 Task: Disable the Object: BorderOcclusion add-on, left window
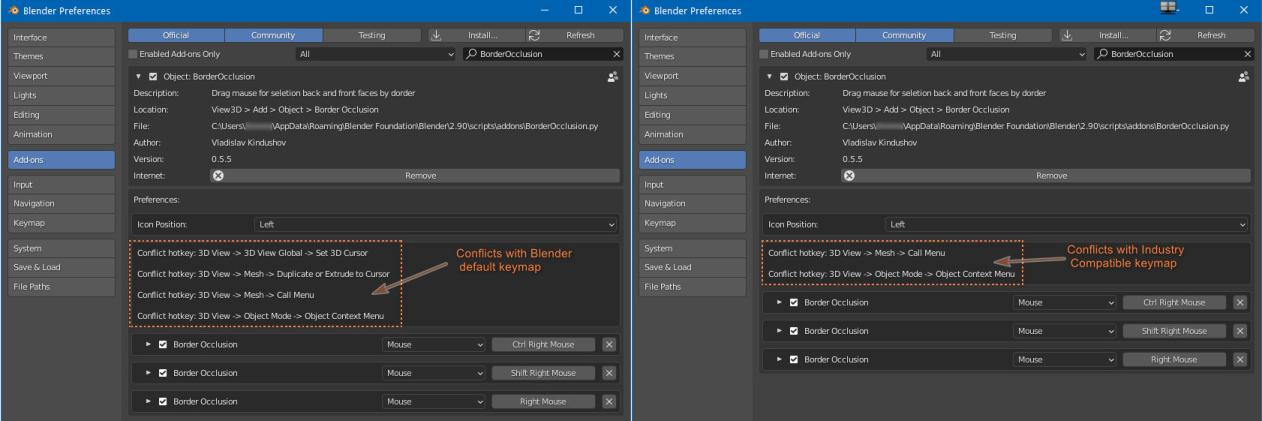click(x=153, y=76)
